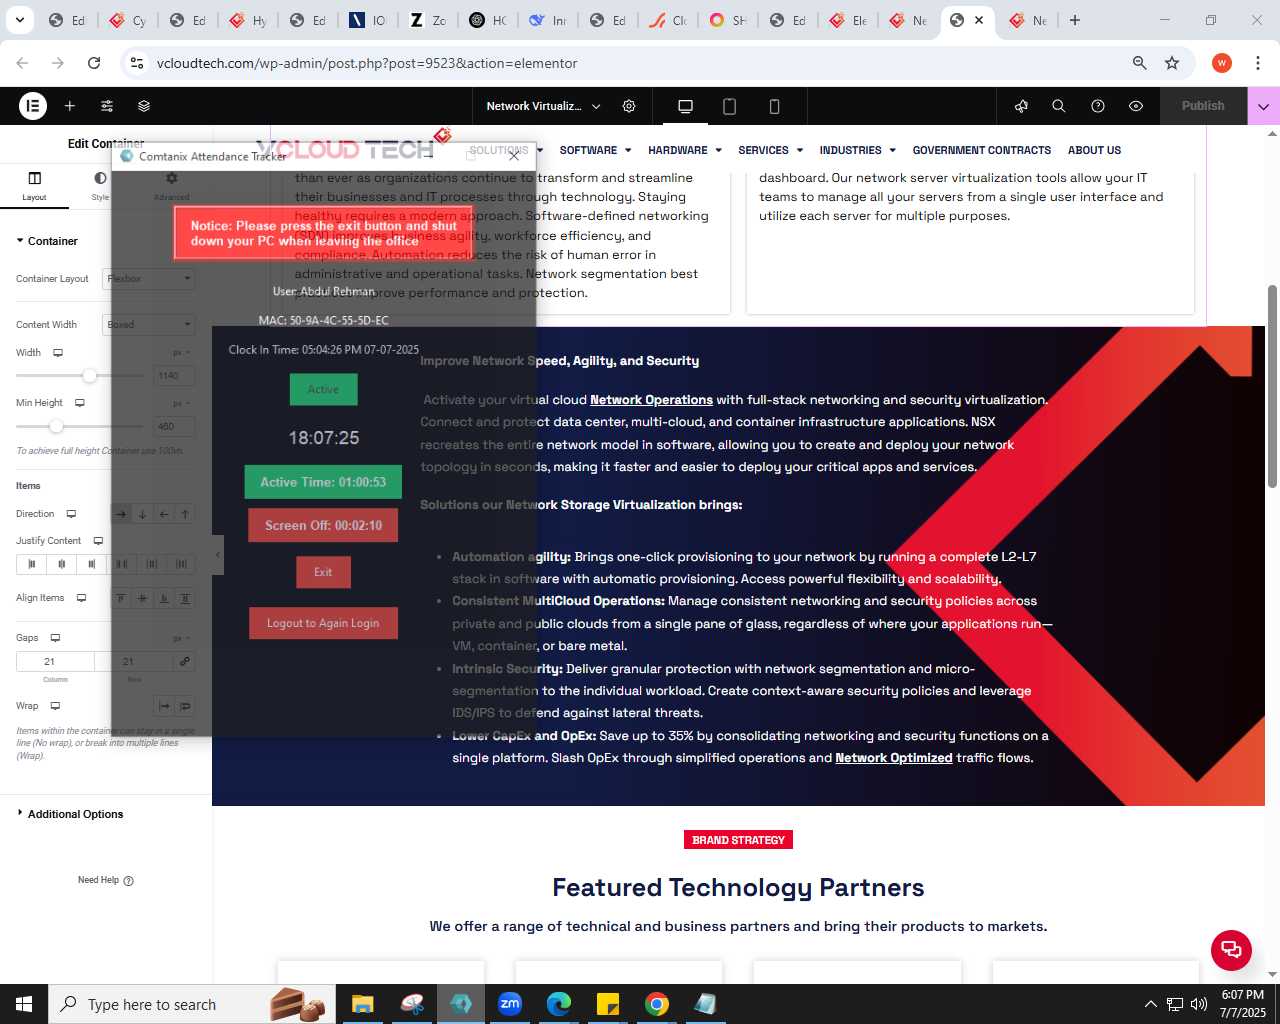The width and height of the screenshot is (1280, 1024).
Task: Set Direction to reversed row (left arrow)
Action: (x=164, y=514)
